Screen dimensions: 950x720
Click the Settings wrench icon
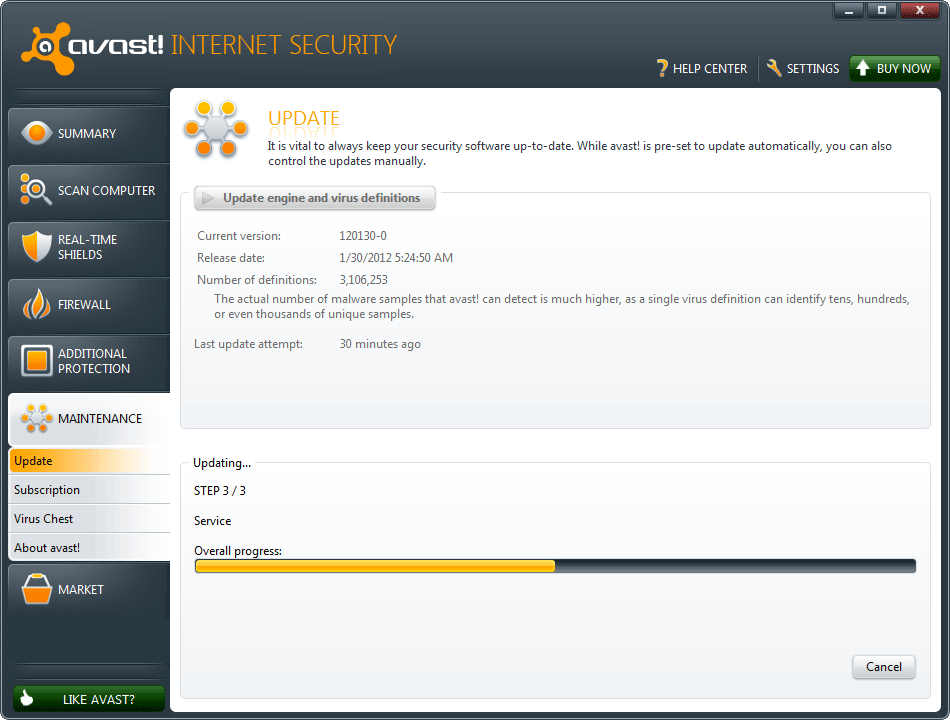click(x=774, y=68)
